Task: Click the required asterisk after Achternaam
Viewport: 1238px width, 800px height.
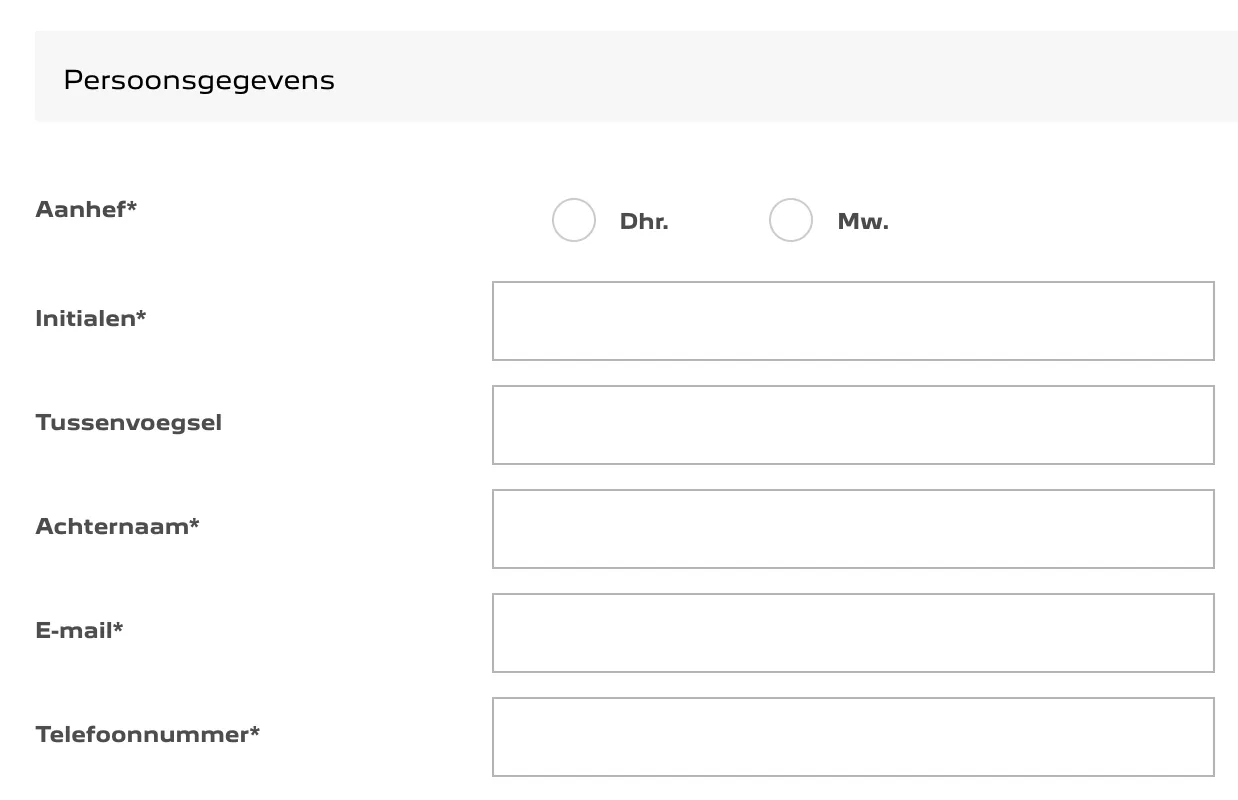Action: (x=194, y=523)
